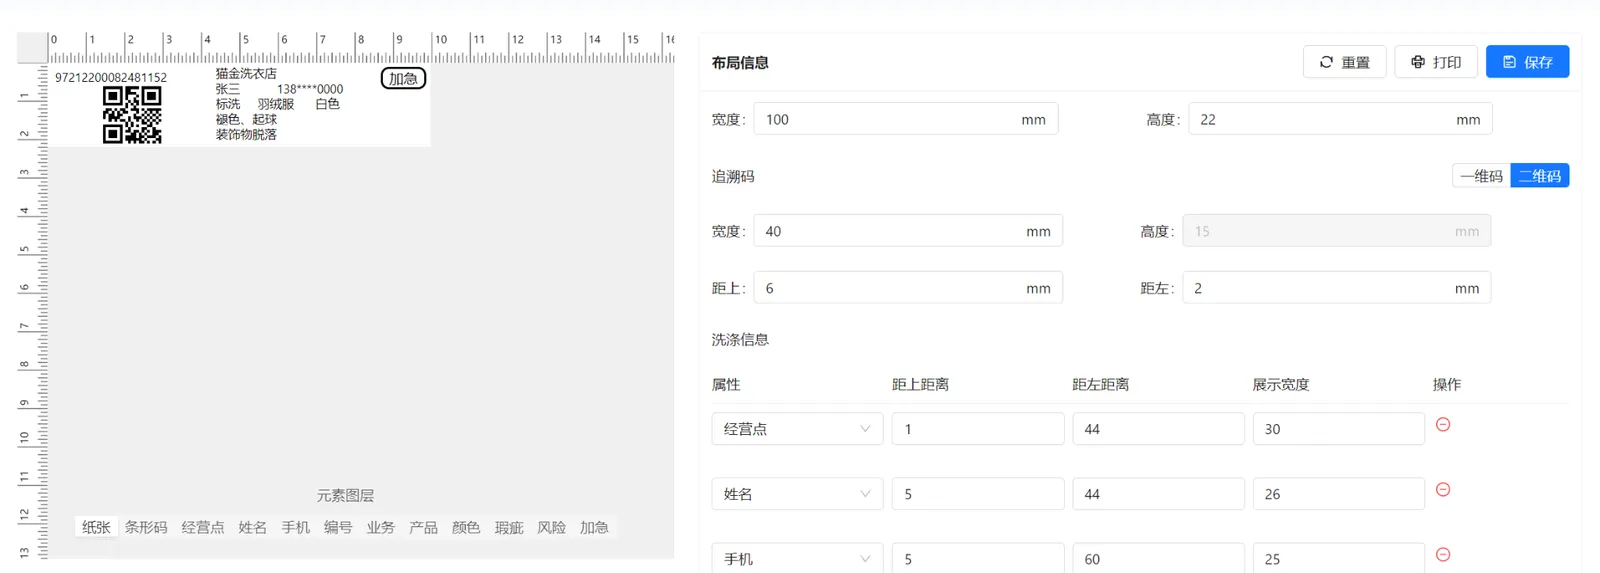This screenshot has height=573, width=1600.
Task: Select 二维码 QR code type
Action: (1540, 176)
